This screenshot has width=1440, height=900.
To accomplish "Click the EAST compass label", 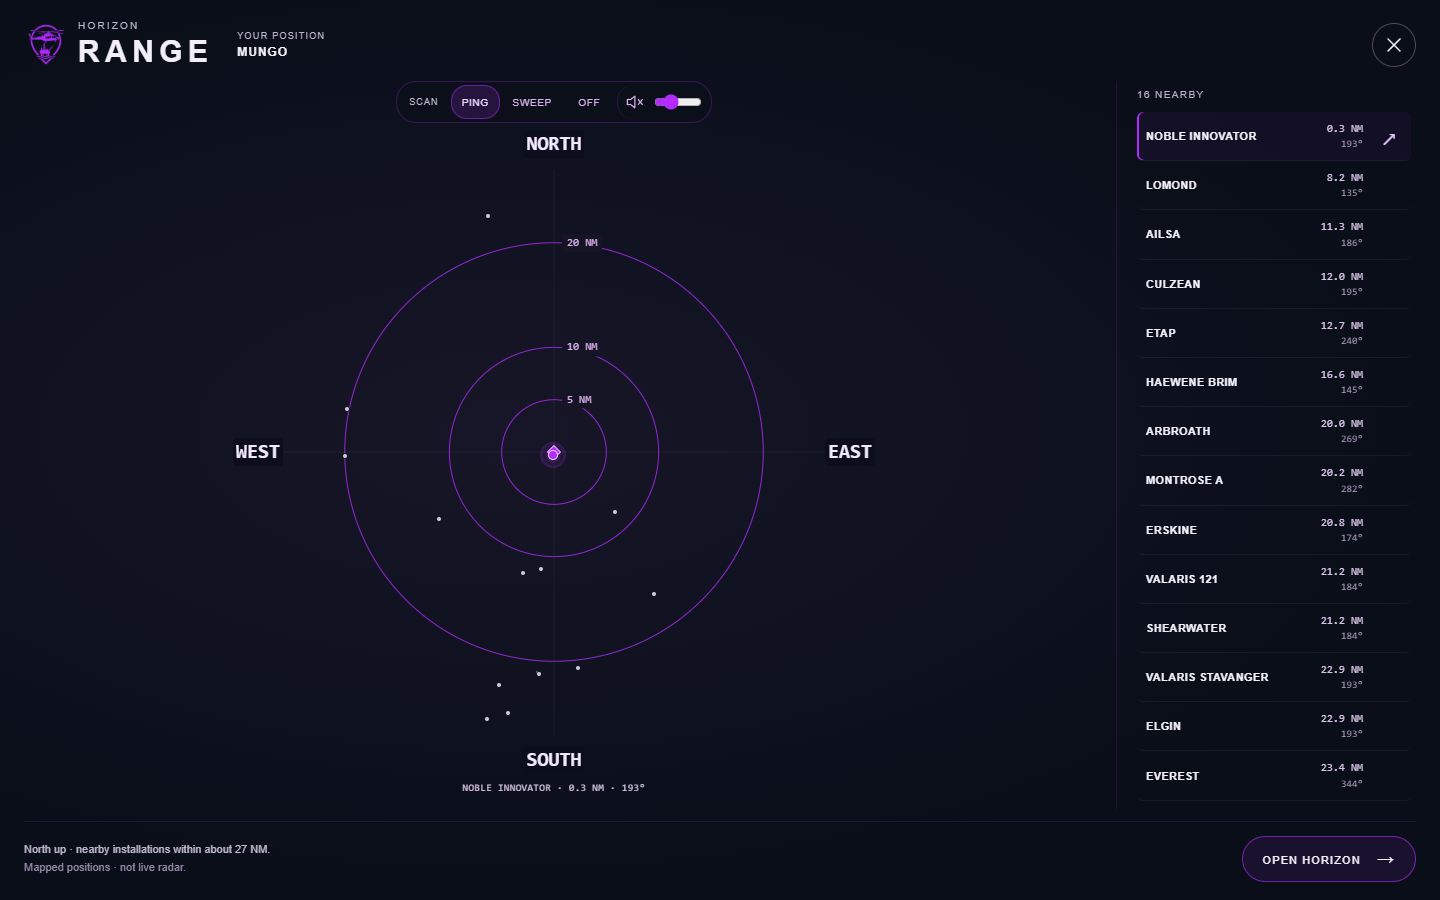I will (850, 452).
